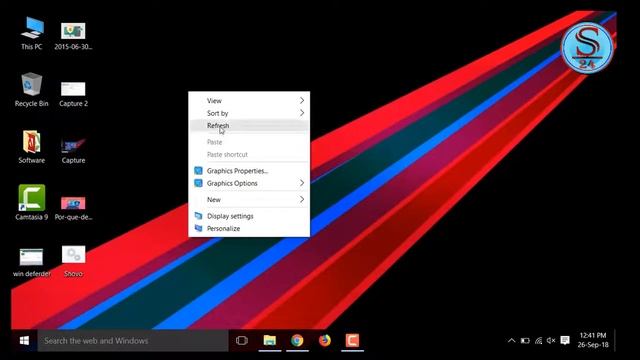Click the Search the web and Windows box
Viewport: 640px width, 360px height.
click(x=133, y=341)
